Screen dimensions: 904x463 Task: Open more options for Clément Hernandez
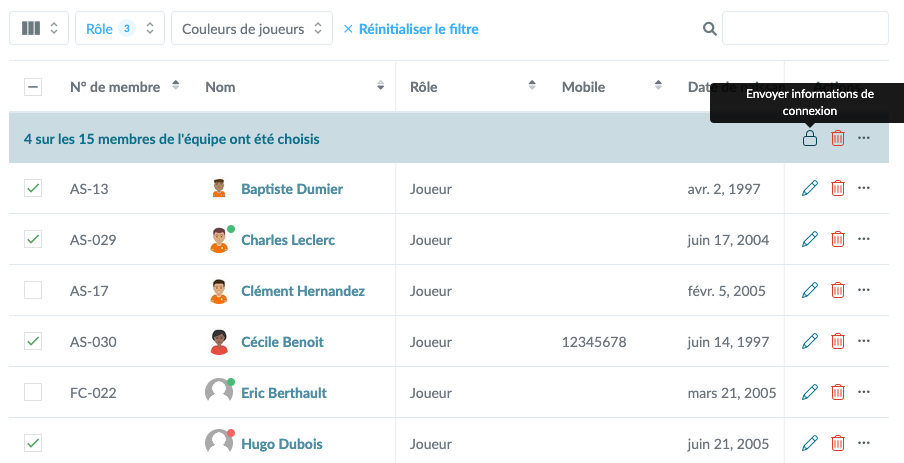pyautogui.click(x=863, y=290)
